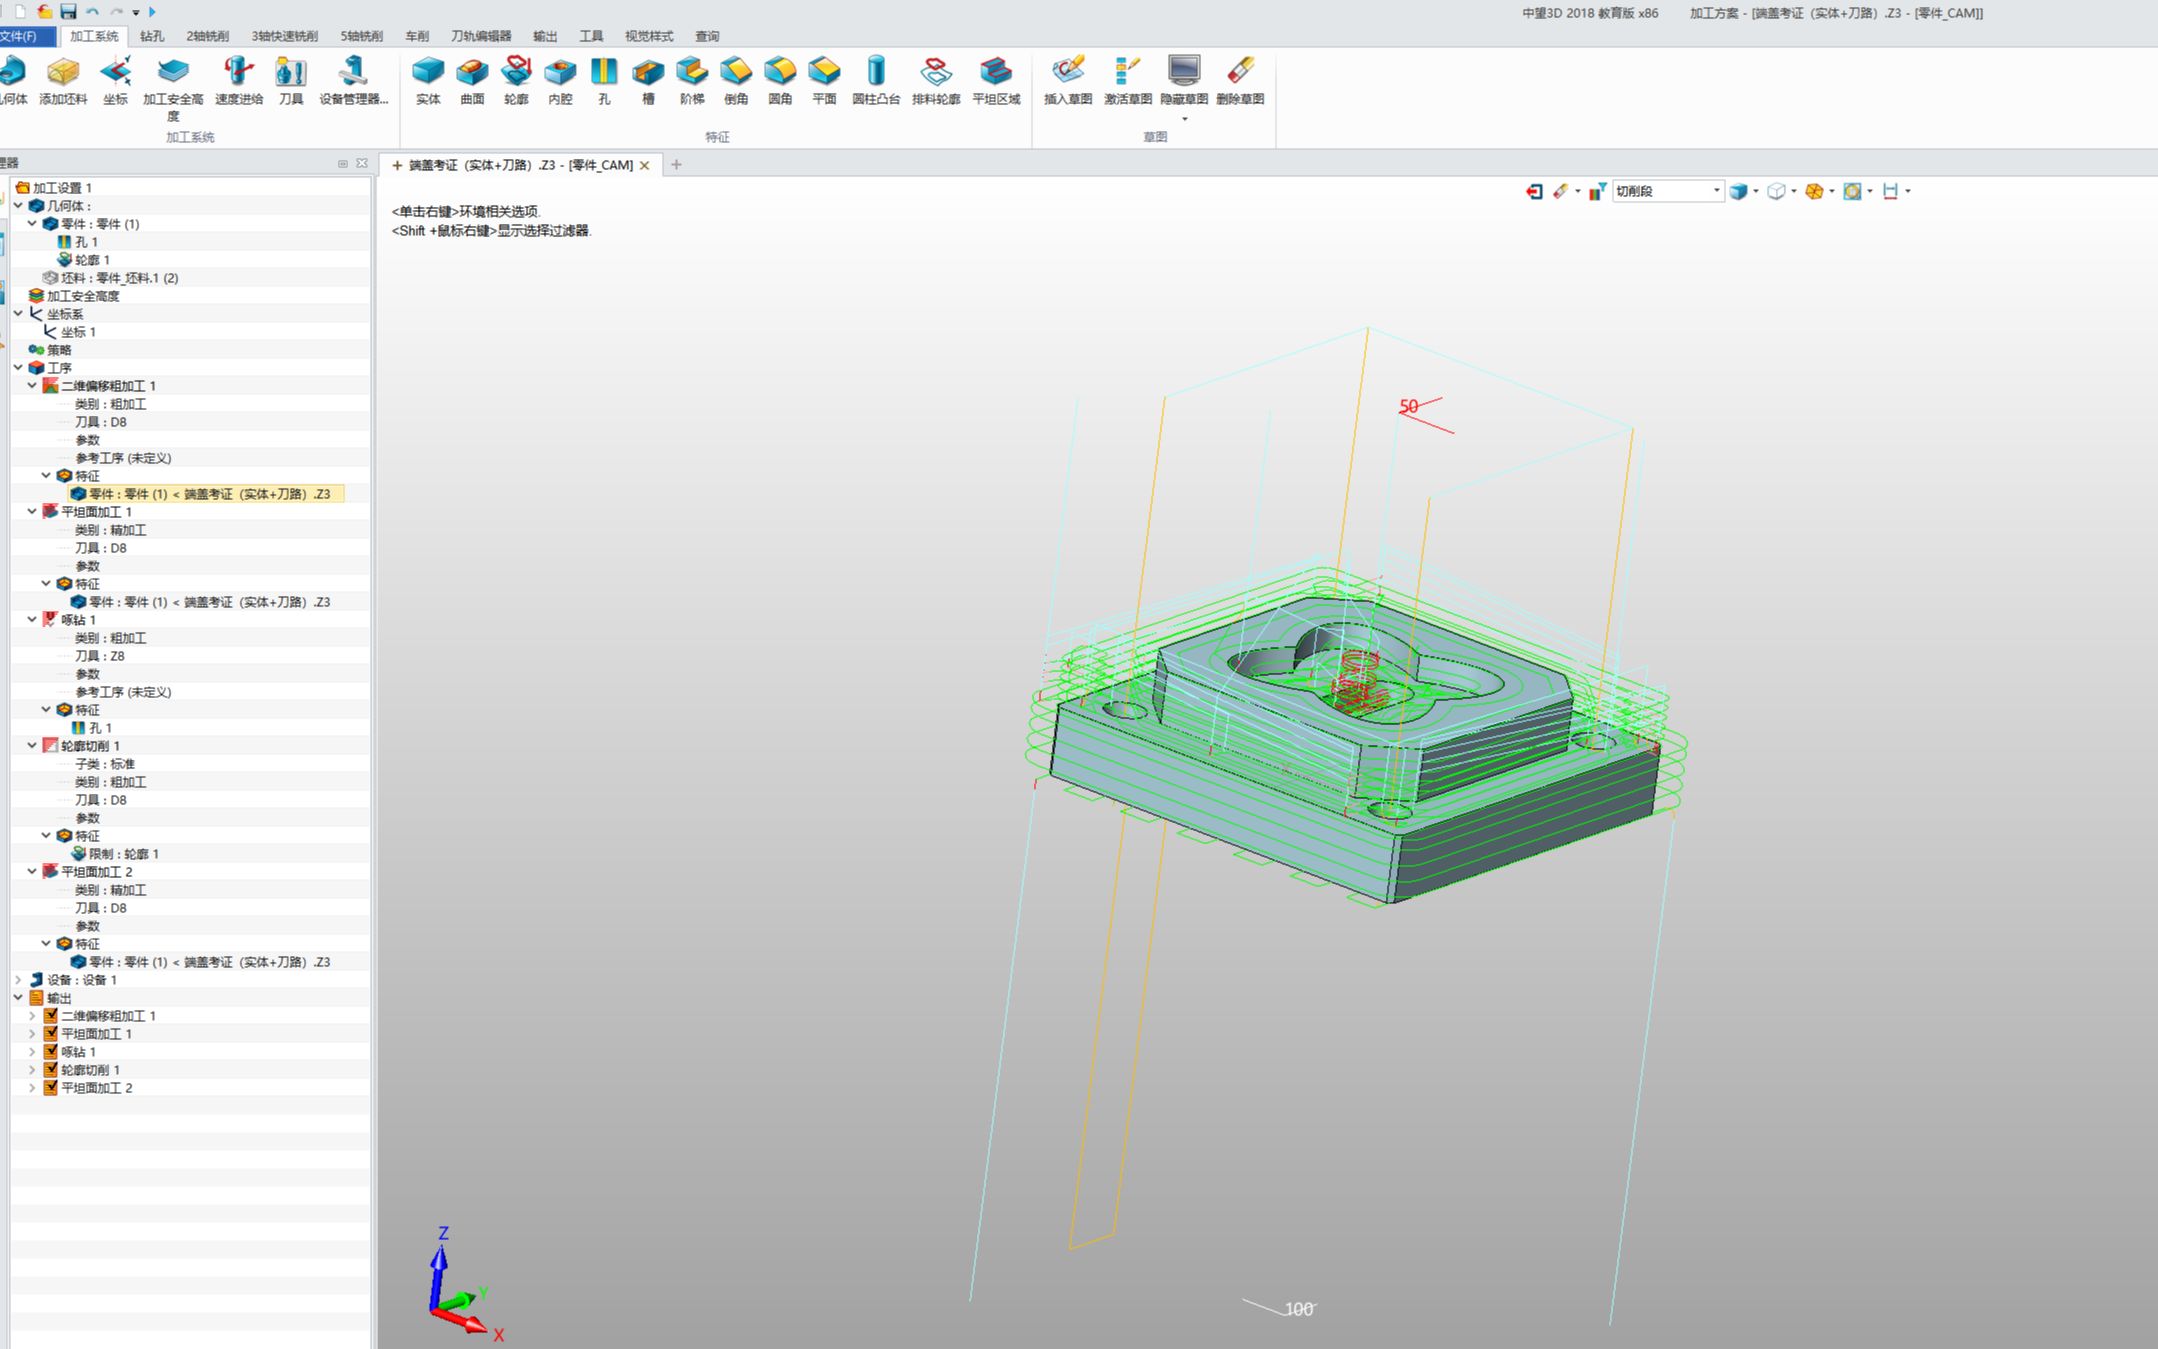The width and height of the screenshot is (2158, 1349).
Task: Switch to the 钻孔 ribbon tab
Action: pyautogui.click(x=152, y=36)
